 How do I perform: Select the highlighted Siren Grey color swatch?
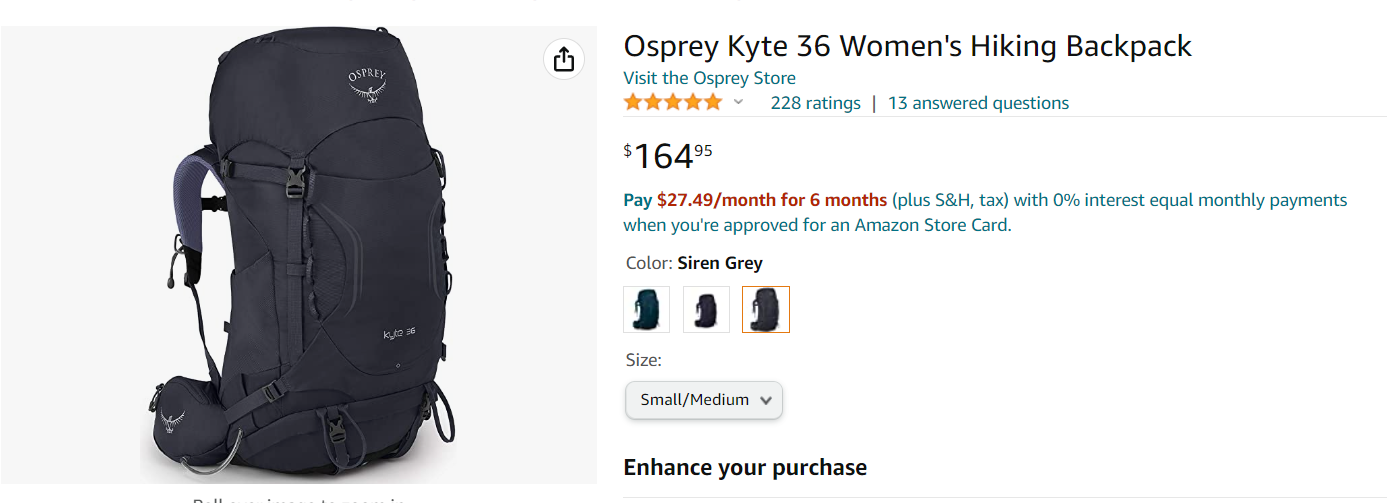[x=766, y=309]
